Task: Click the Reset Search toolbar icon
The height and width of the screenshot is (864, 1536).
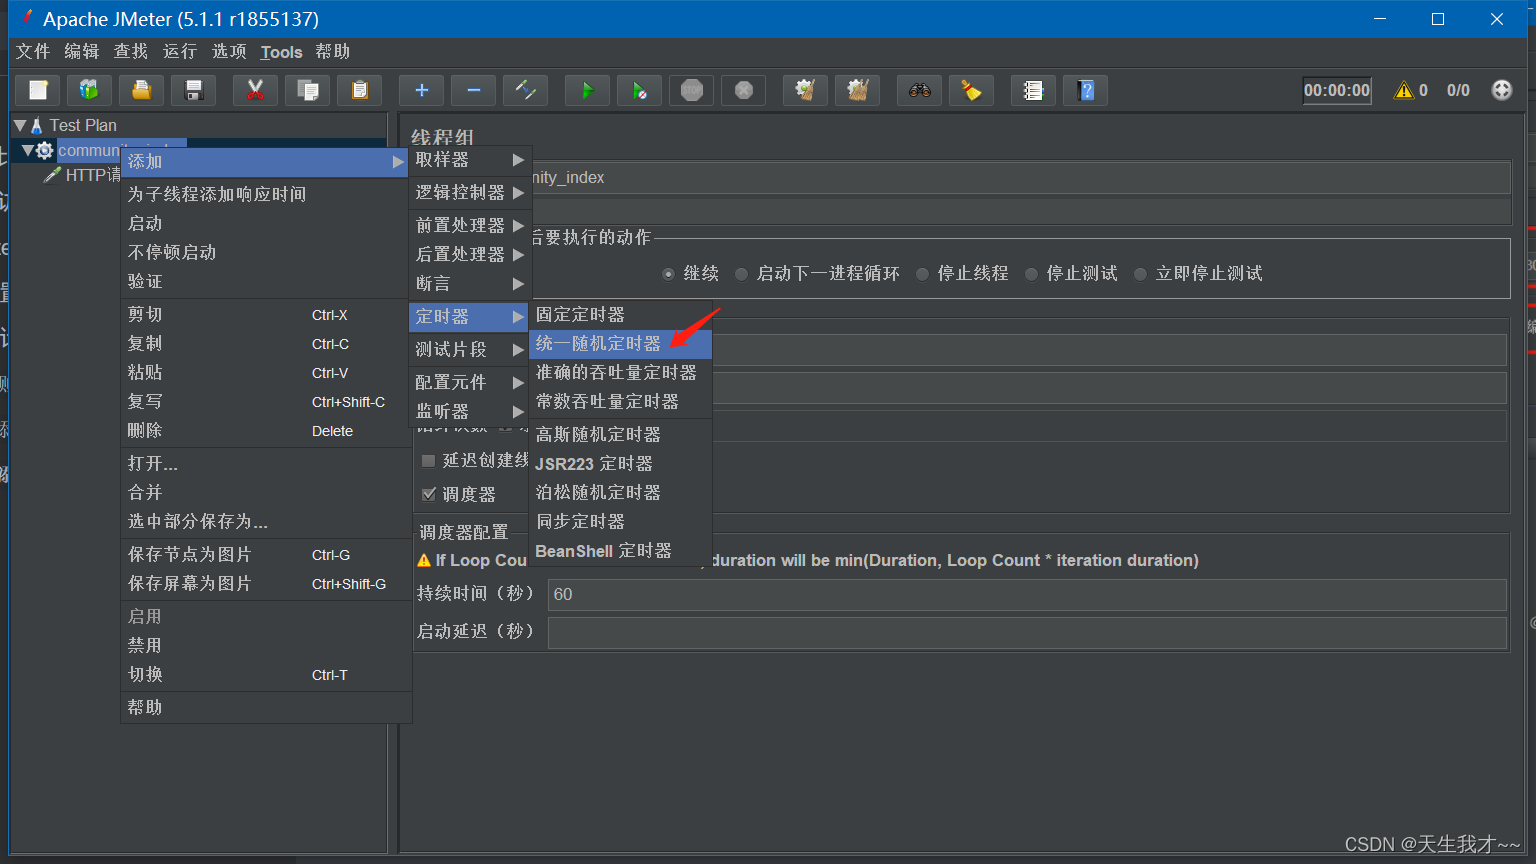Action: (971, 91)
